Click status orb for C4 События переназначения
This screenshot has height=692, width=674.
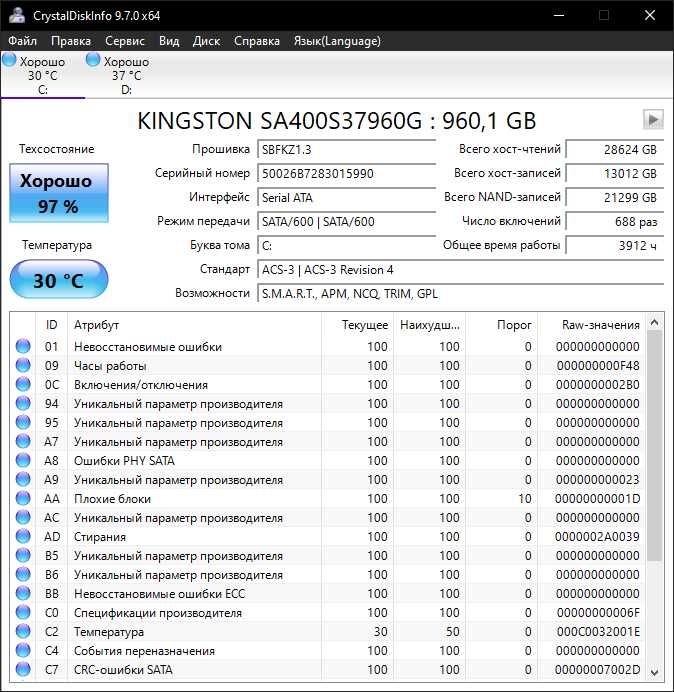click(23, 650)
